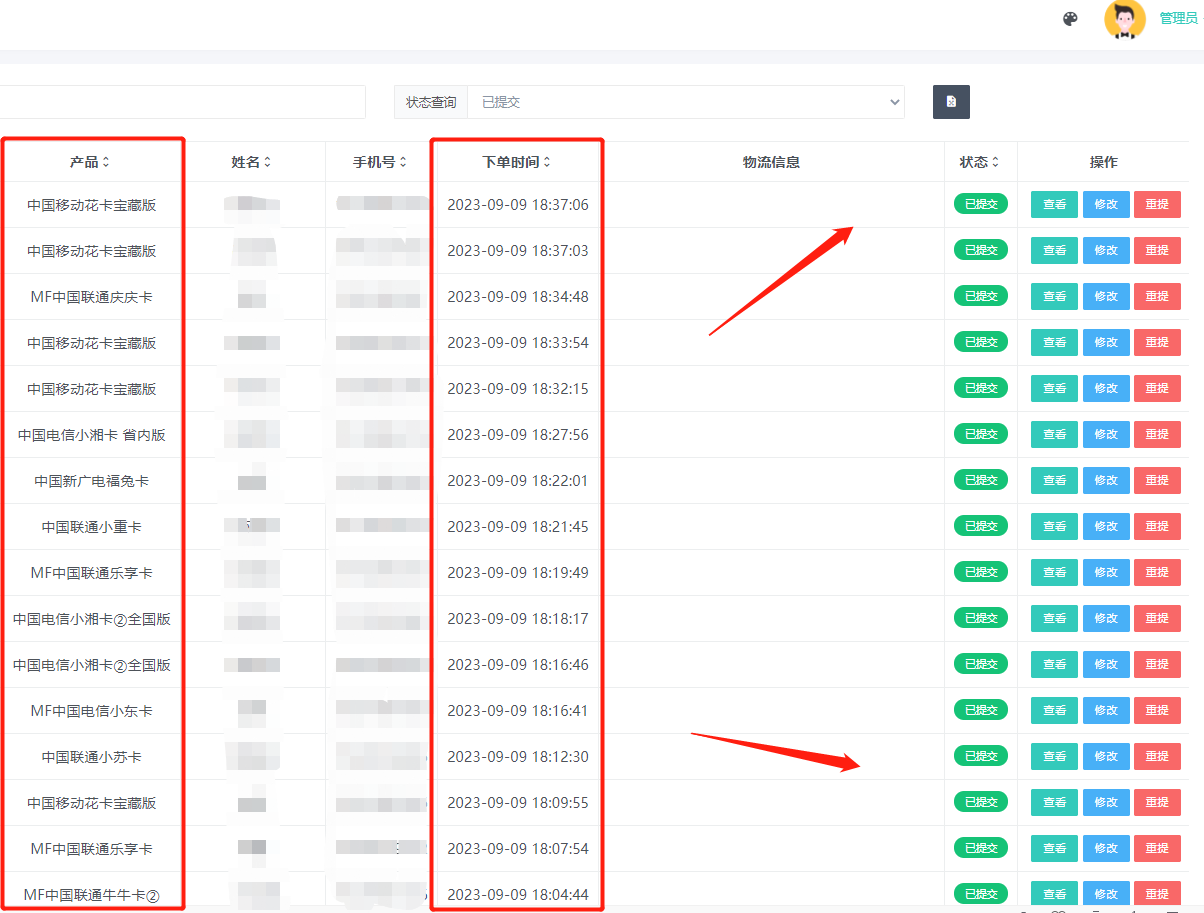Click 查看 for the 18:07:54 order
This screenshot has width=1204, height=913.
[1054, 849]
